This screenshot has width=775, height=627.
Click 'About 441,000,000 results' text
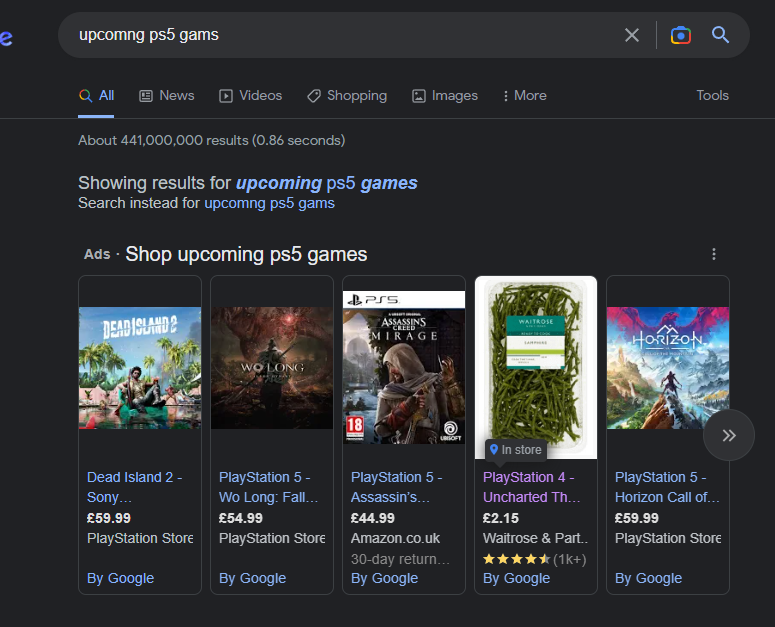coord(212,140)
